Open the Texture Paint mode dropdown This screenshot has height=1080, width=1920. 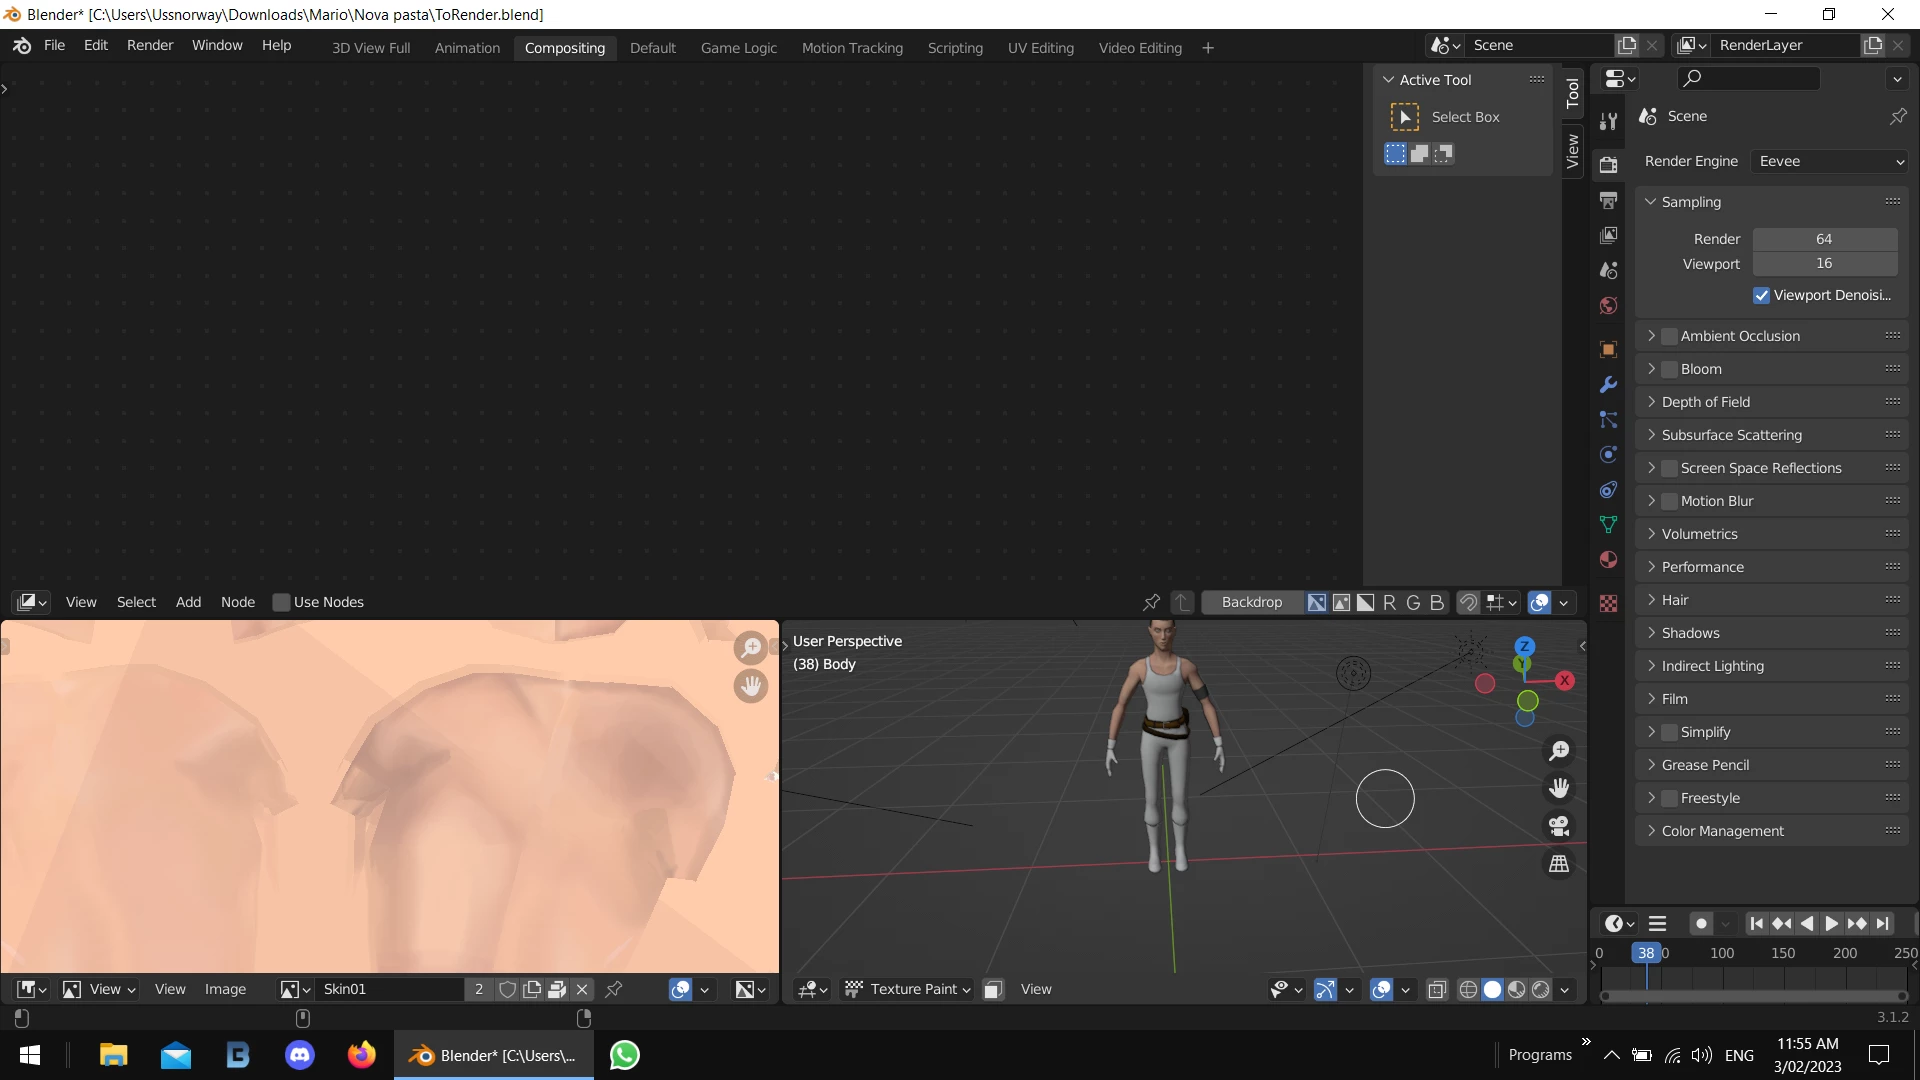(x=908, y=989)
